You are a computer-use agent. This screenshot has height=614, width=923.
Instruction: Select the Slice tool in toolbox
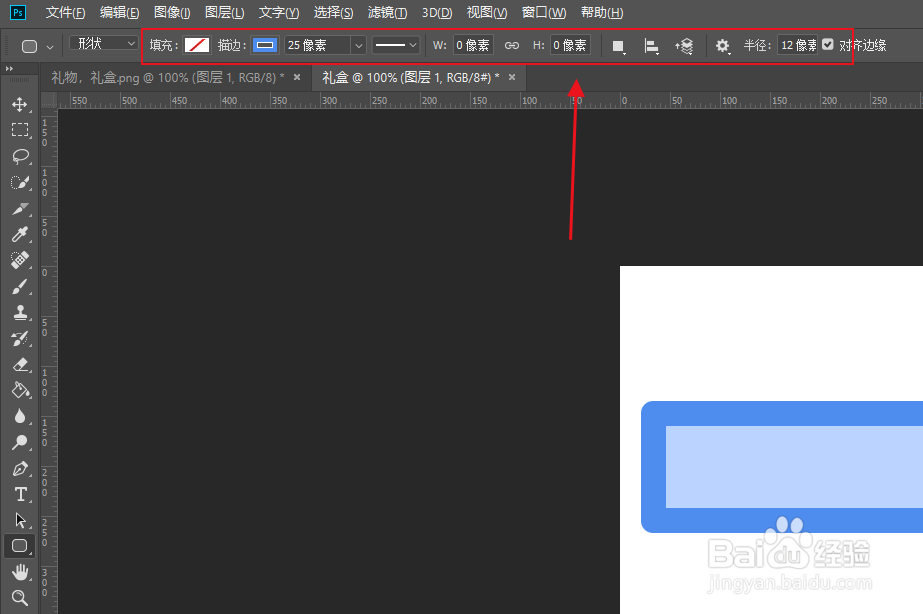tap(19, 208)
